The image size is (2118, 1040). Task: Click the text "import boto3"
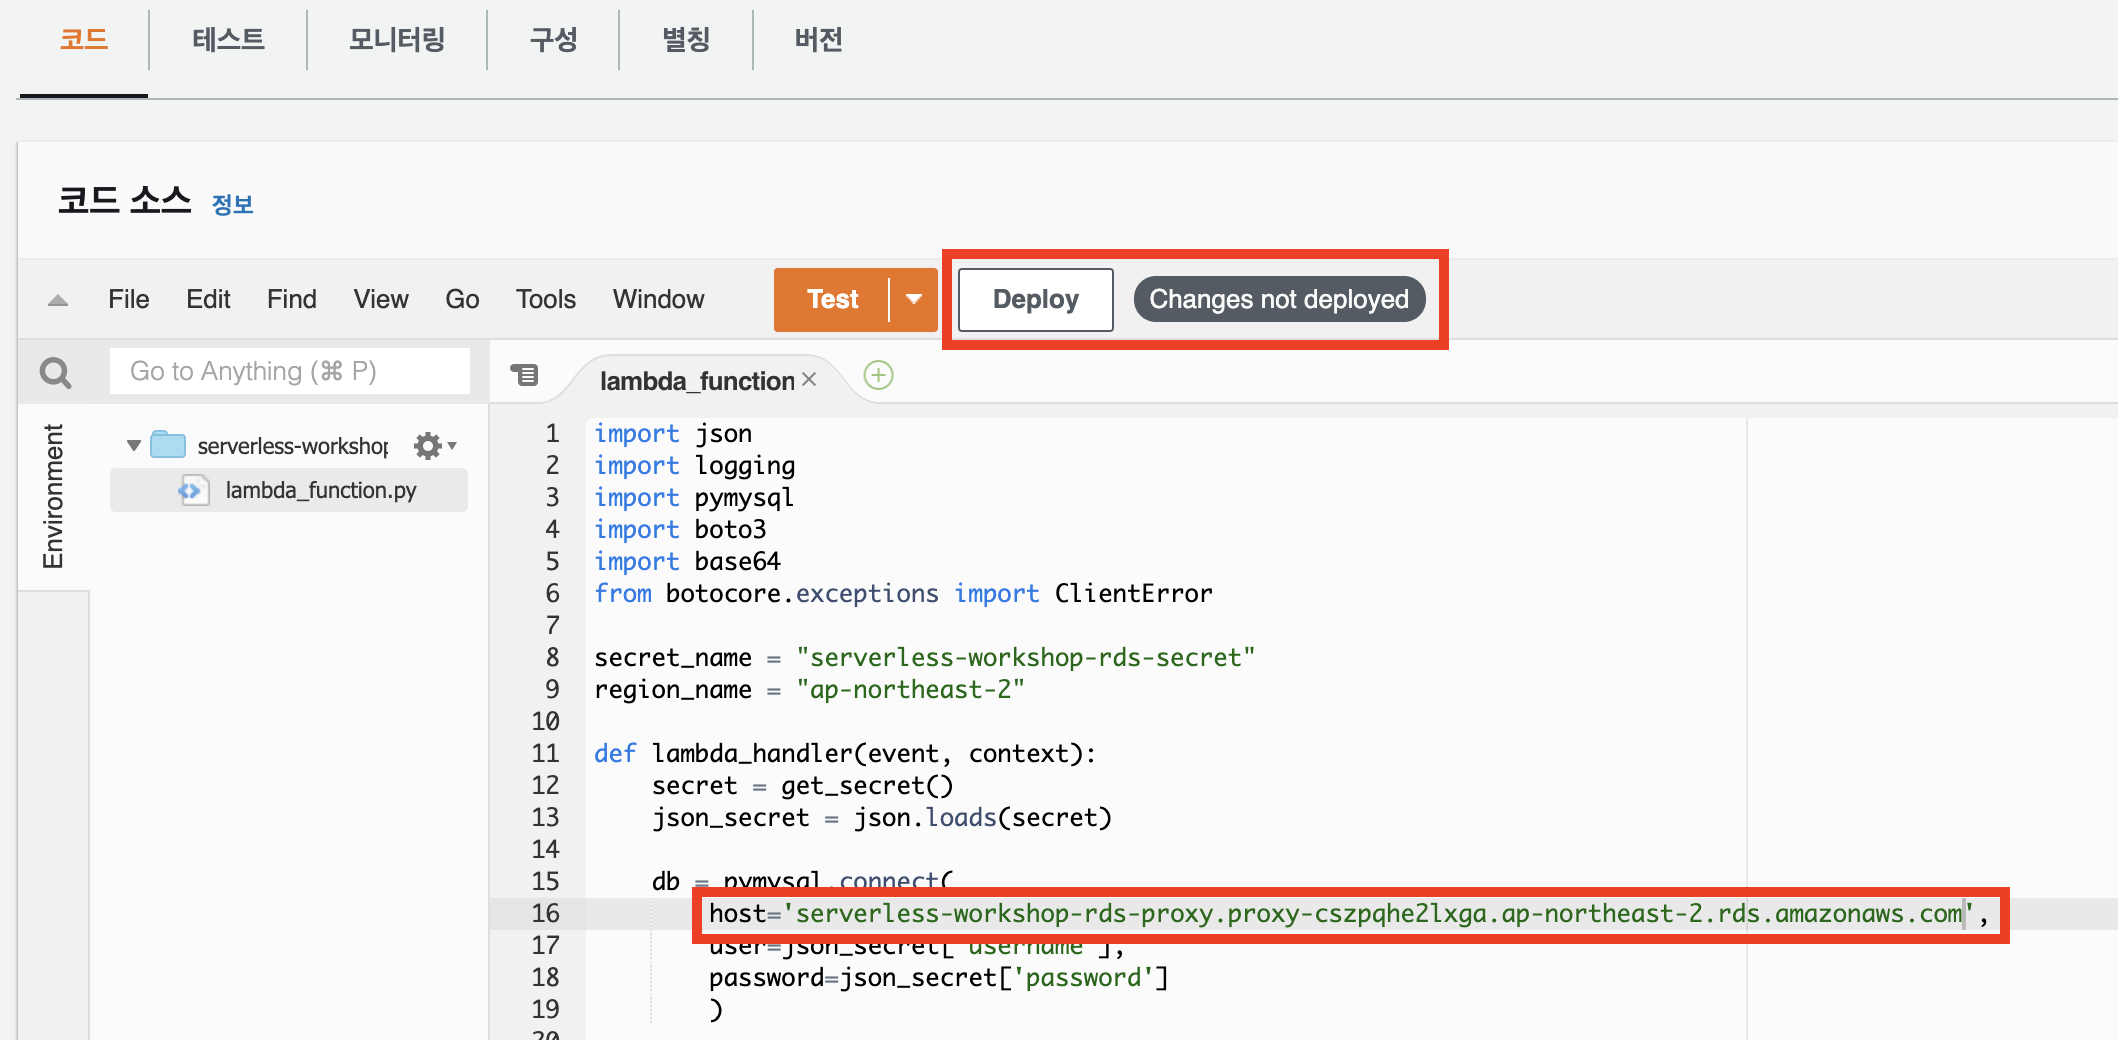pos(680,529)
